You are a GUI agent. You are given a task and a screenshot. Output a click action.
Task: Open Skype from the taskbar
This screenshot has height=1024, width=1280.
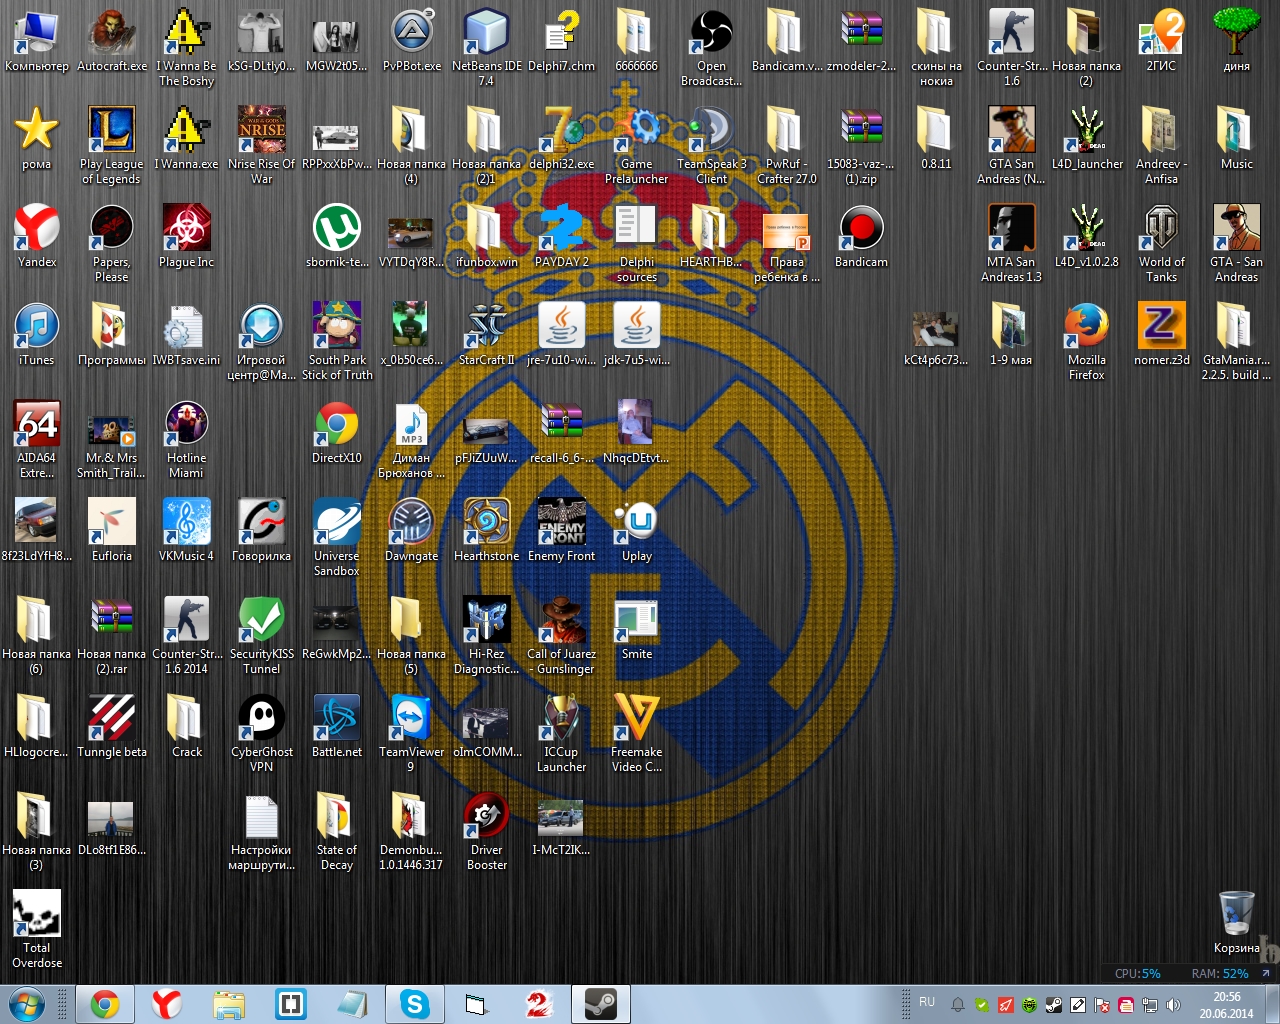[414, 1004]
